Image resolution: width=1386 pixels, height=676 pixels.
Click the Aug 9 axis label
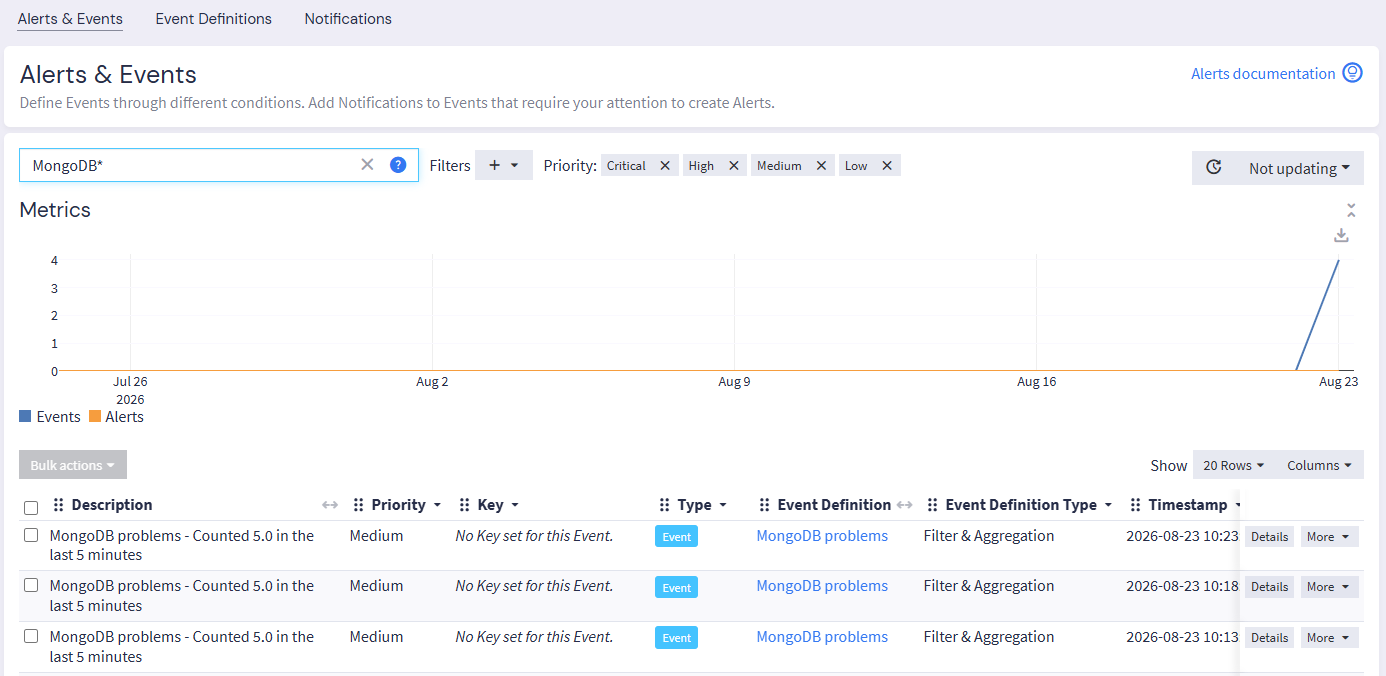[x=734, y=382]
